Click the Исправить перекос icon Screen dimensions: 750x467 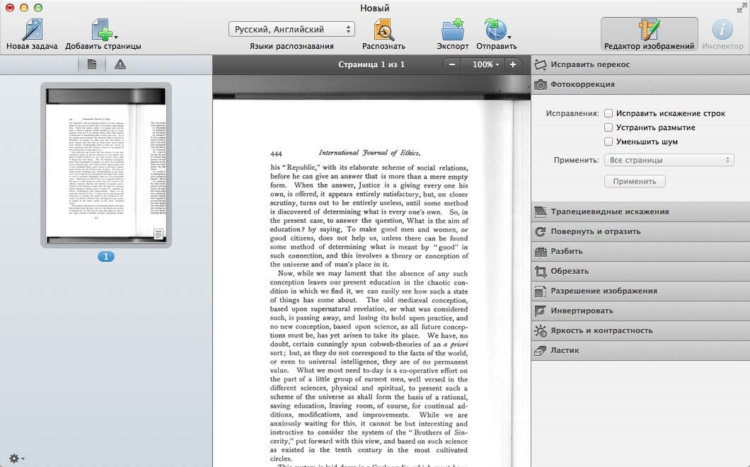click(x=540, y=64)
